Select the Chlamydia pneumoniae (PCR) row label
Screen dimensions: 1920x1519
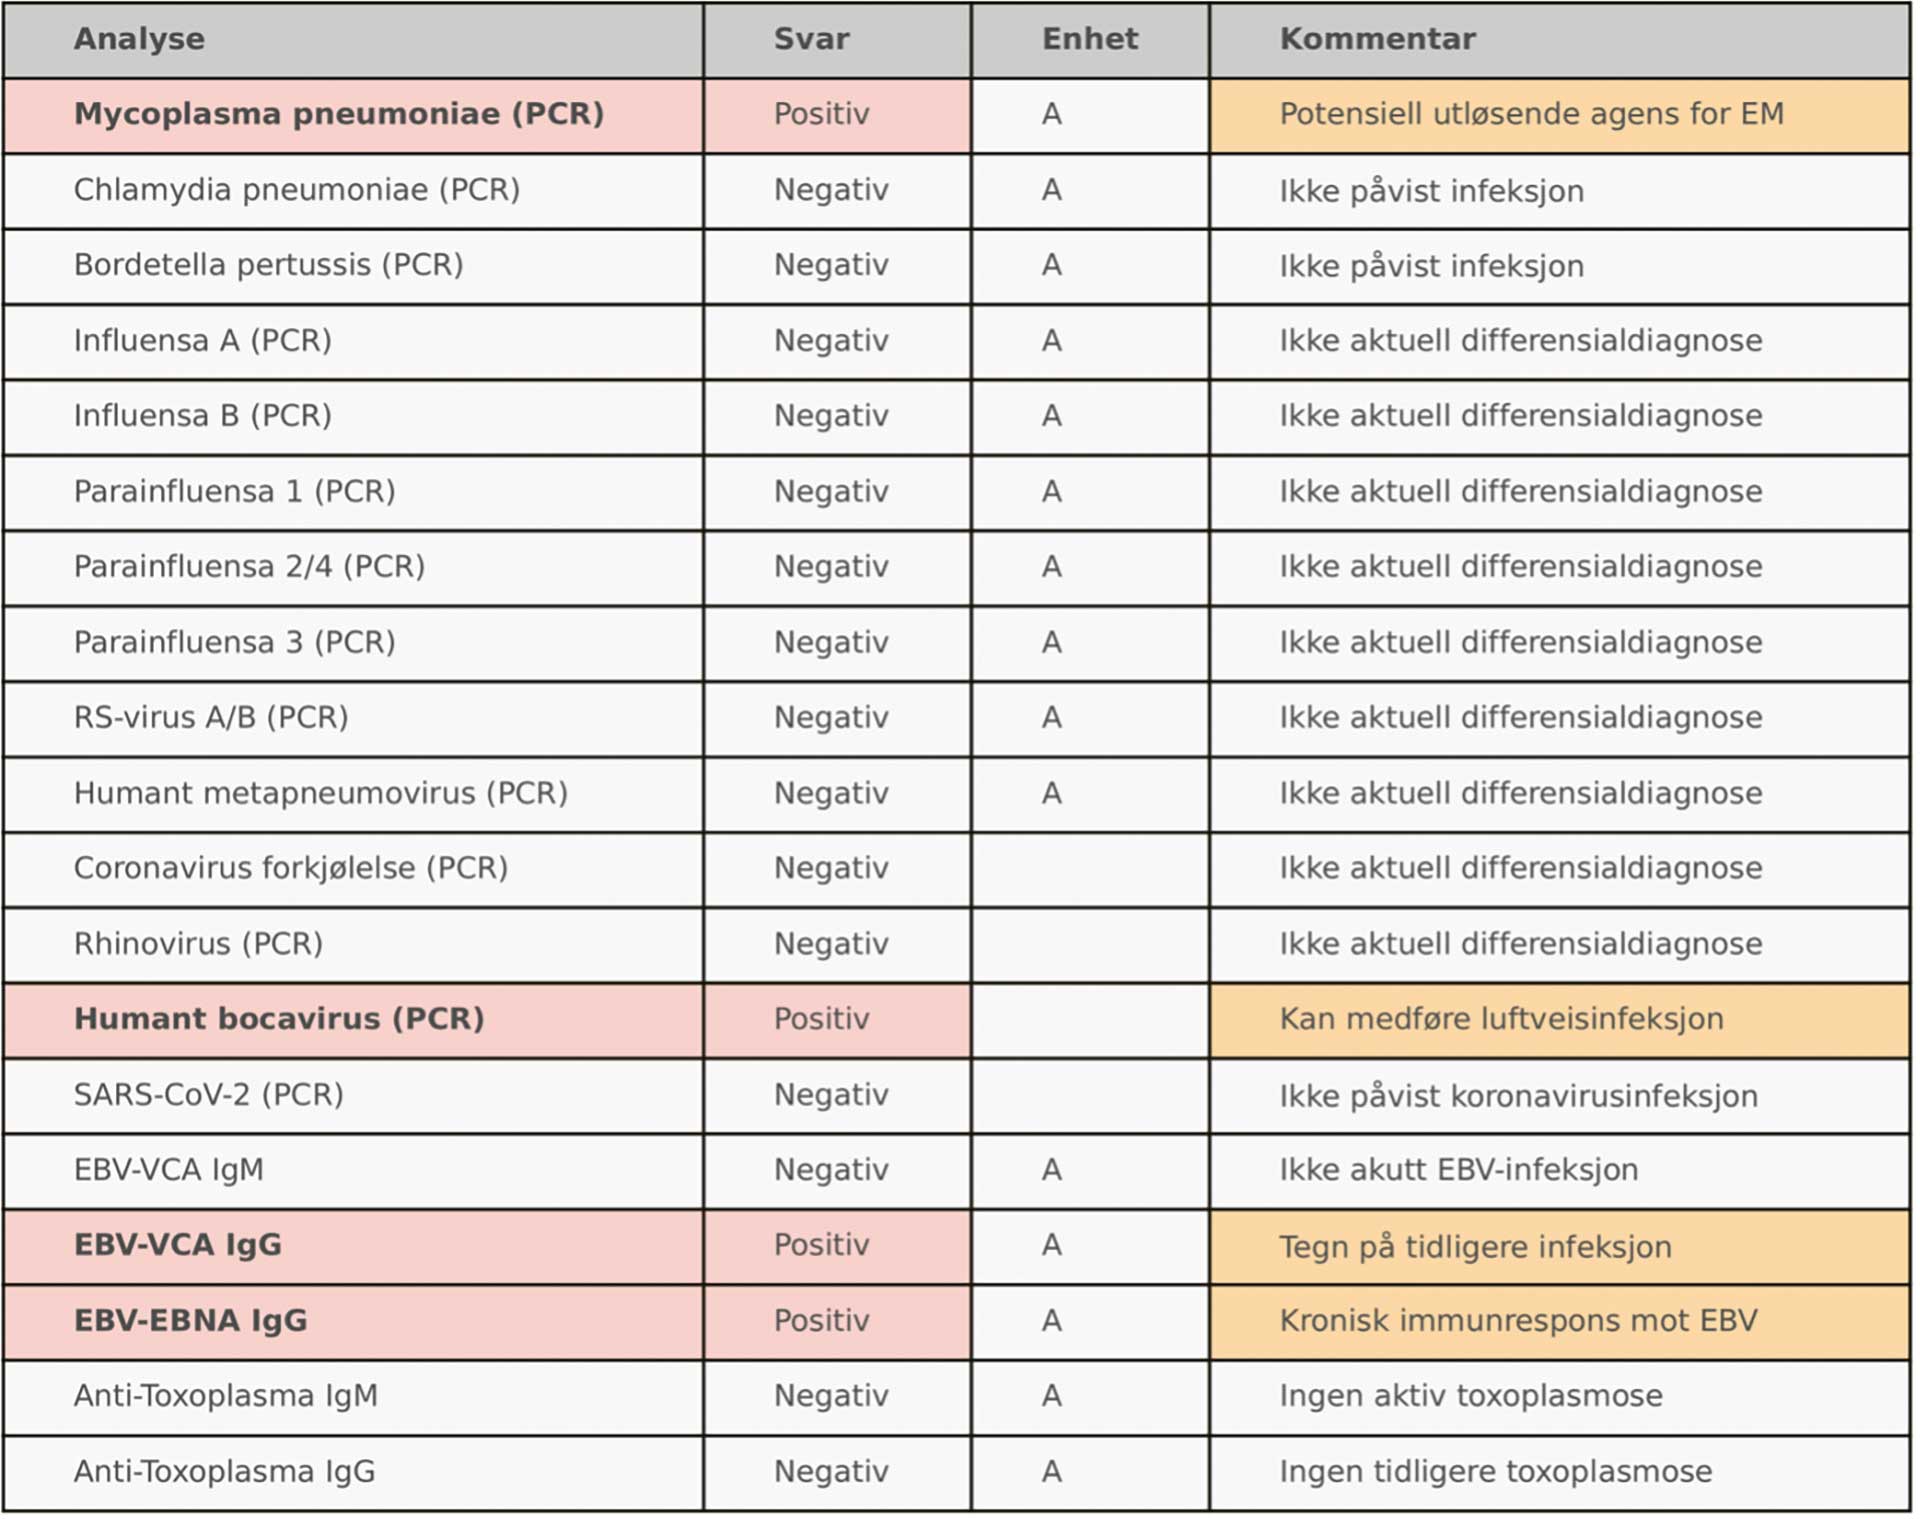(297, 190)
